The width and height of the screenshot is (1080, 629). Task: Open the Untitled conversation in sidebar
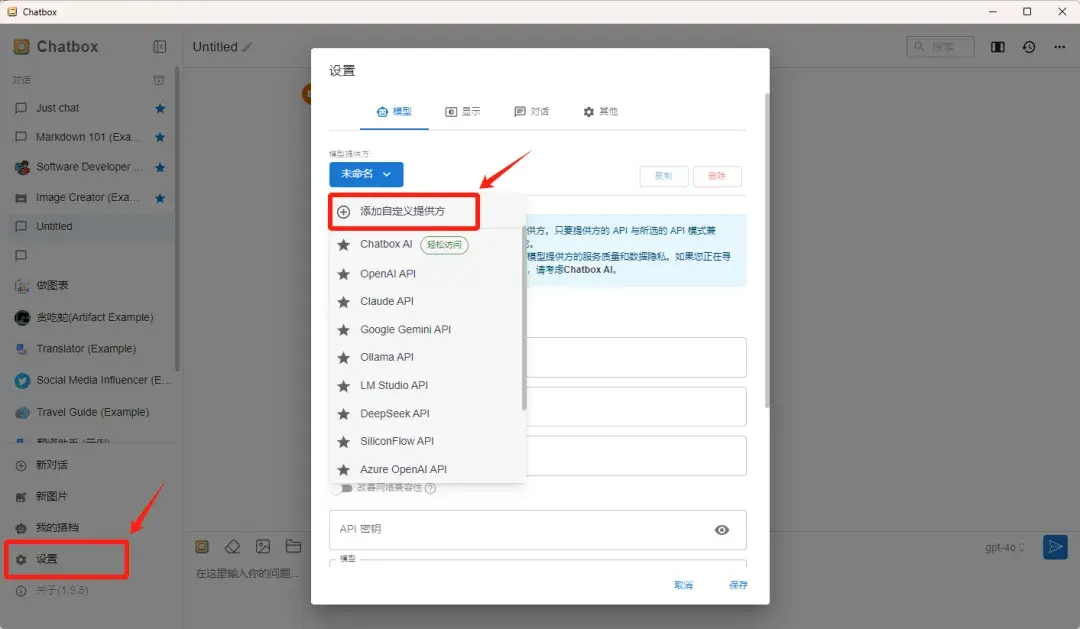(91, 227)
